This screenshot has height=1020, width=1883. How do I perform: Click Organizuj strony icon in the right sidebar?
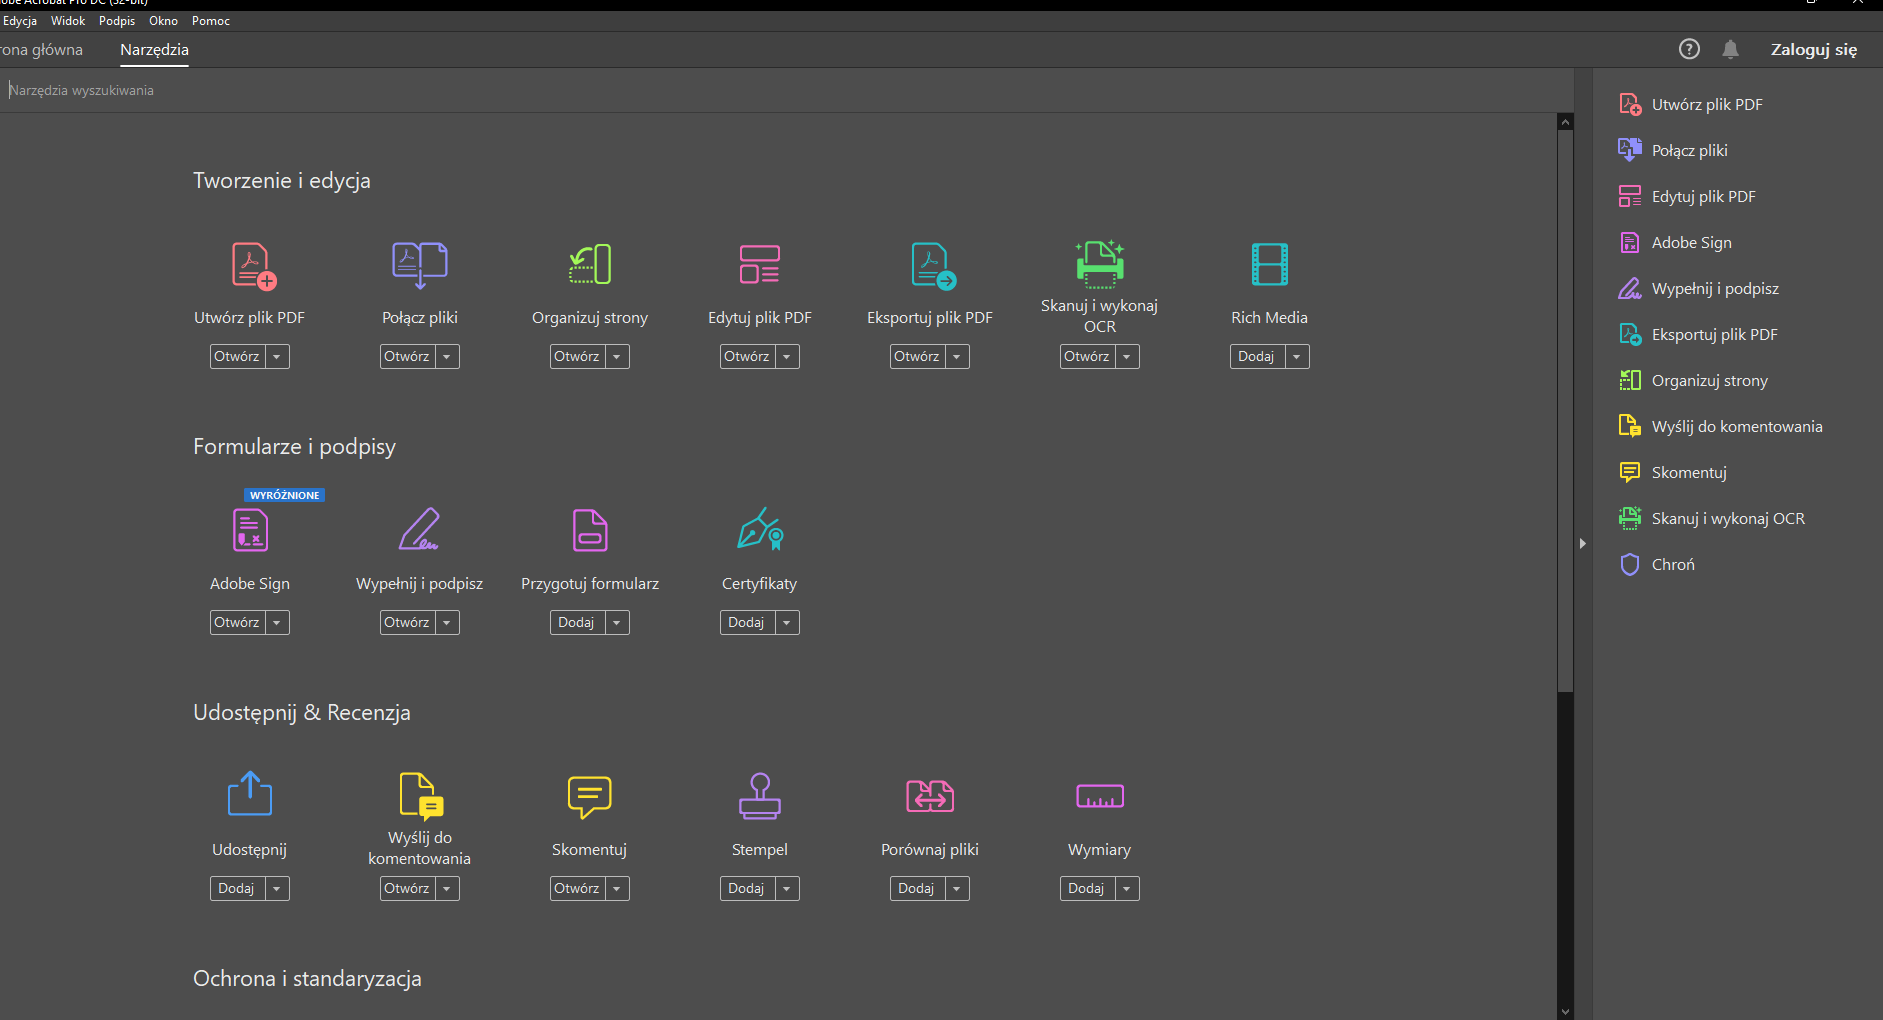pyautogui.click(x=1630, y=380)
